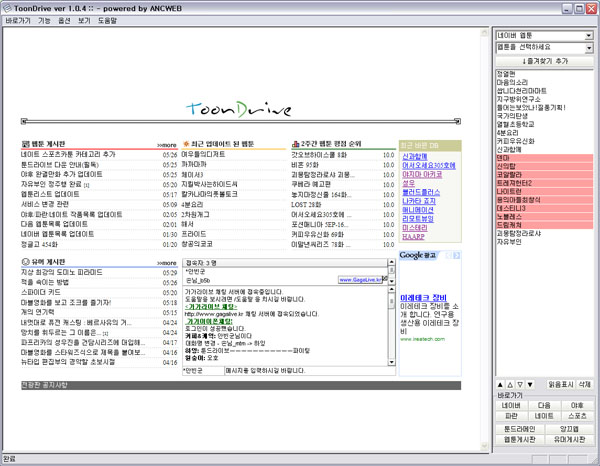Viewport: 600px width, 466px height.
Task: Click the 읽음표시 button
Action: pyautogui.click(x=561, y=385)
